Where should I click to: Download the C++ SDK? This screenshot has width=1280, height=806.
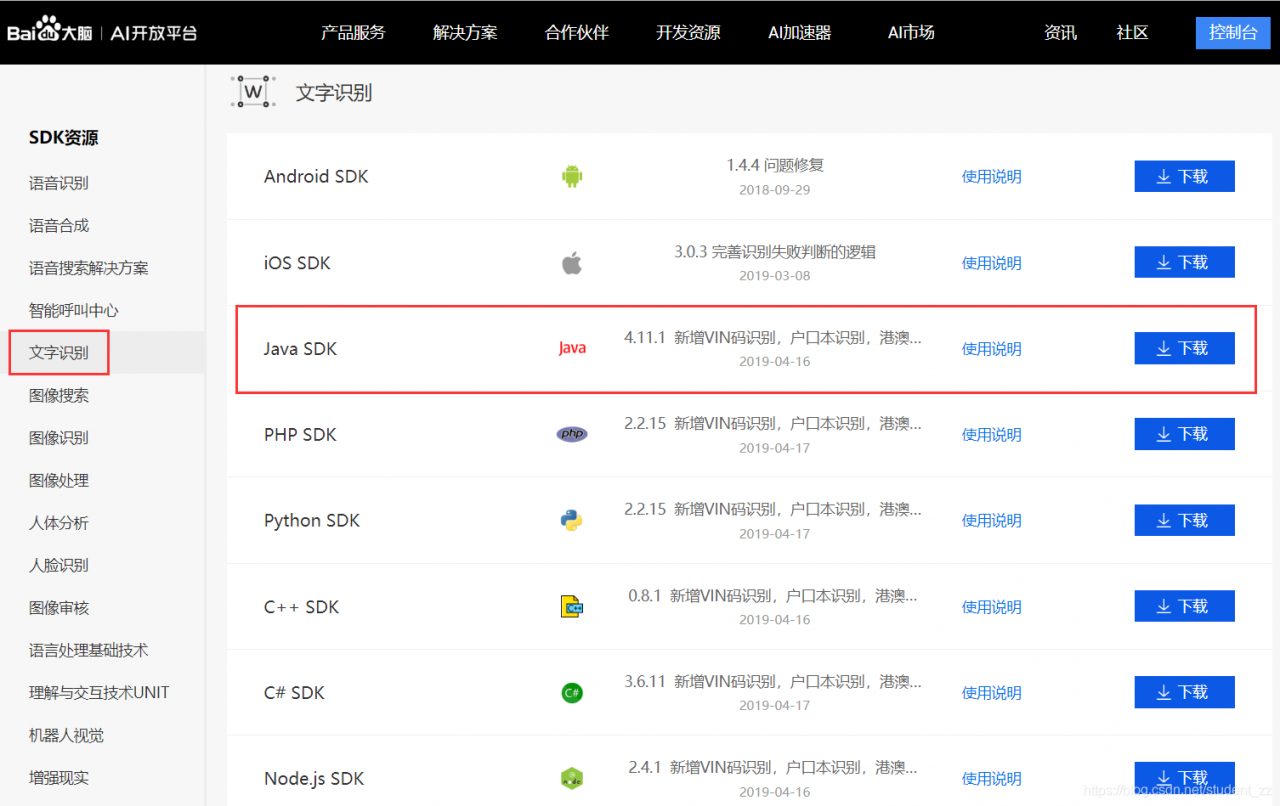[1184, 606]
